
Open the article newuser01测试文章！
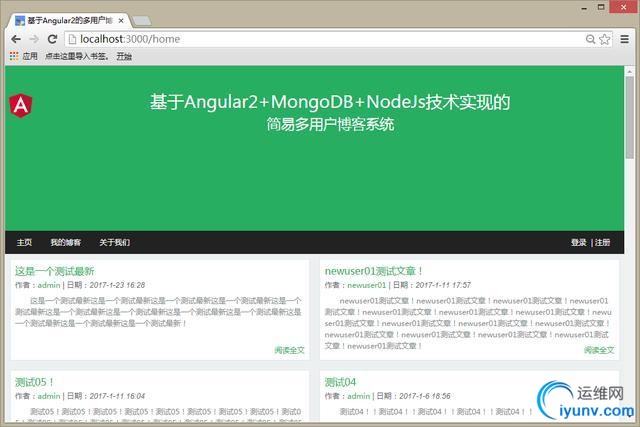(x=374, y=271)
